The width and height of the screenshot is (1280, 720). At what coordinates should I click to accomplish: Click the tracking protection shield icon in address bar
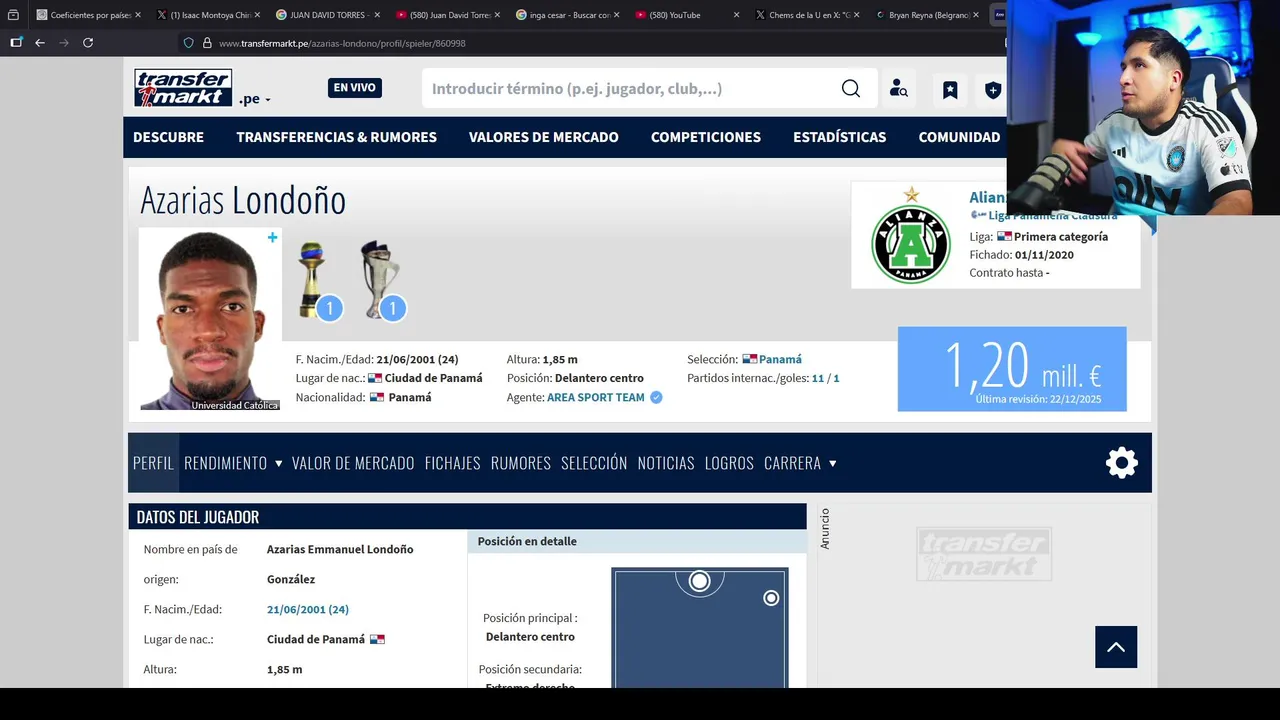188,43
